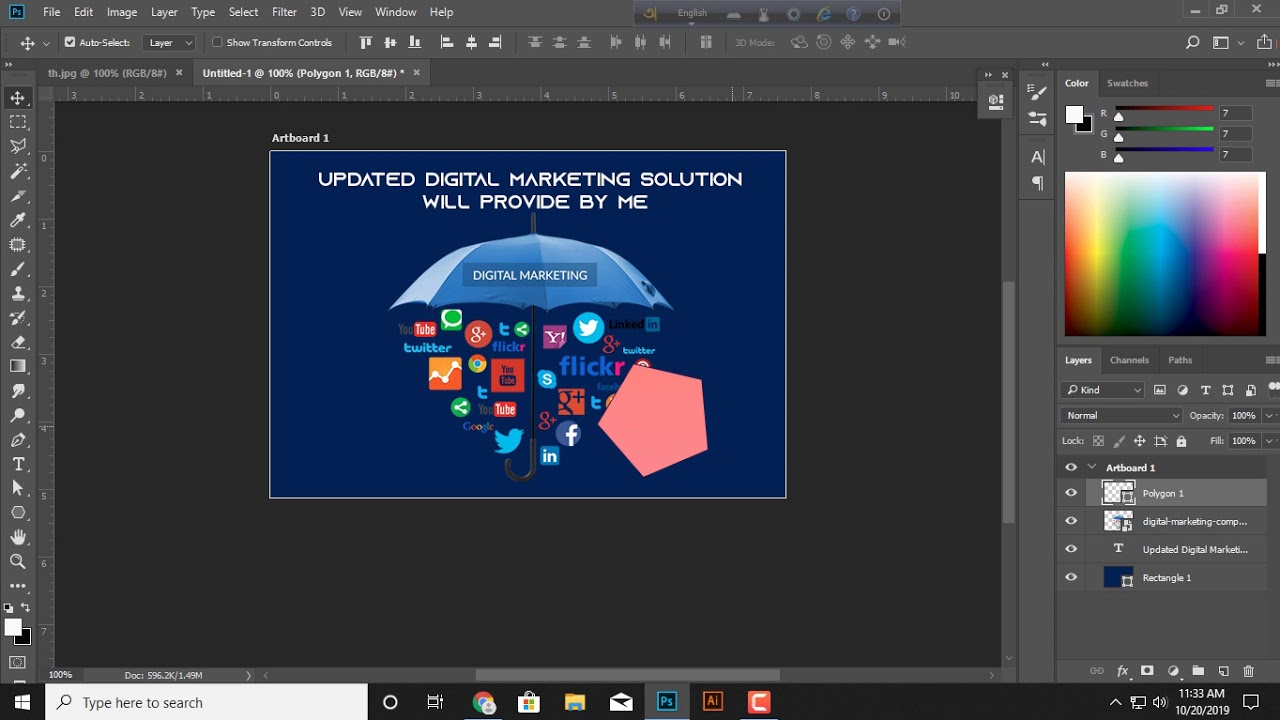This screenshot has width=1280, height=720.
Task: Select the Polygon 1 layer name
Action: [x=1163, y=493]
